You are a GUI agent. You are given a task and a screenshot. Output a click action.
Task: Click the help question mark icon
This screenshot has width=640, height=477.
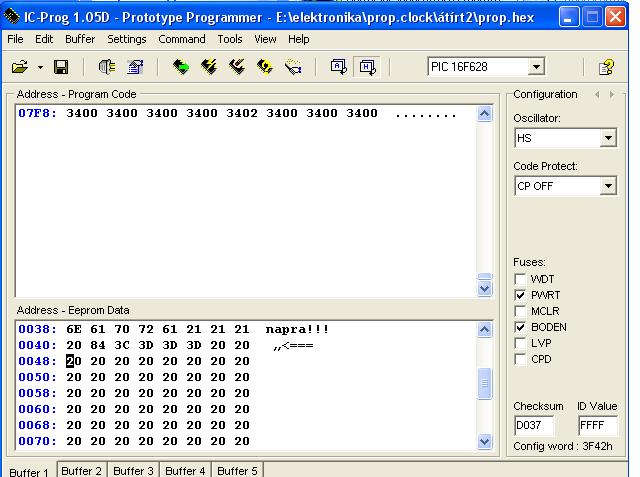pos(606,67)
